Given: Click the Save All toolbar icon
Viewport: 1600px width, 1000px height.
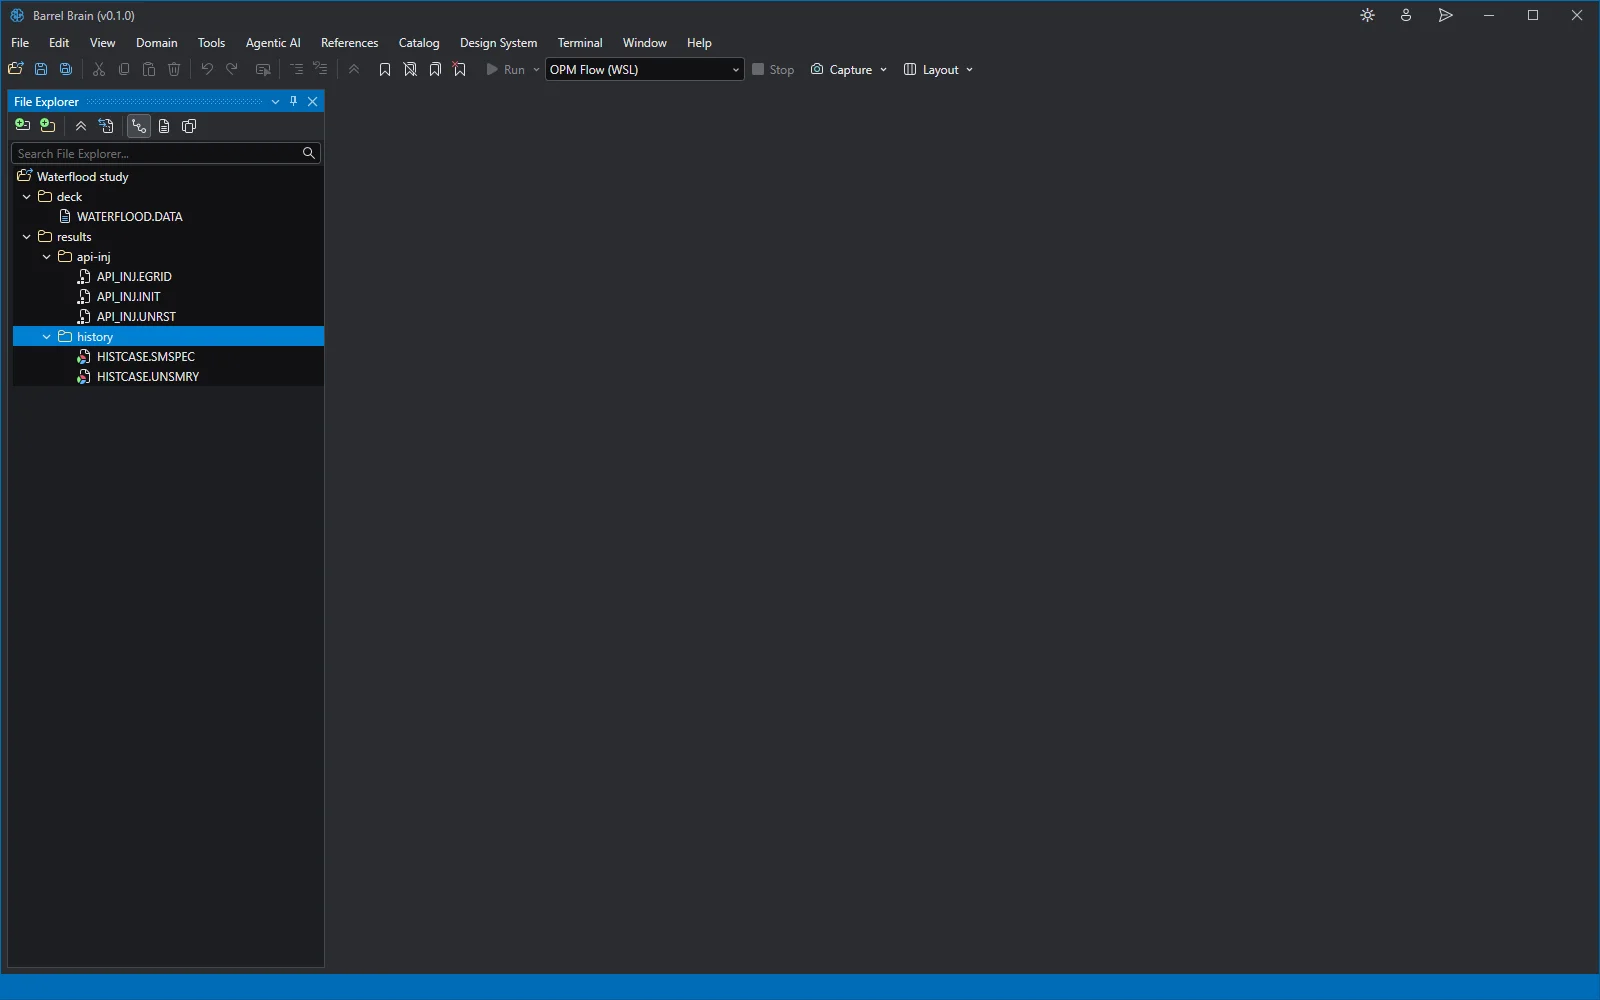Looking at the screenshot, I should (x=66, y=69).
